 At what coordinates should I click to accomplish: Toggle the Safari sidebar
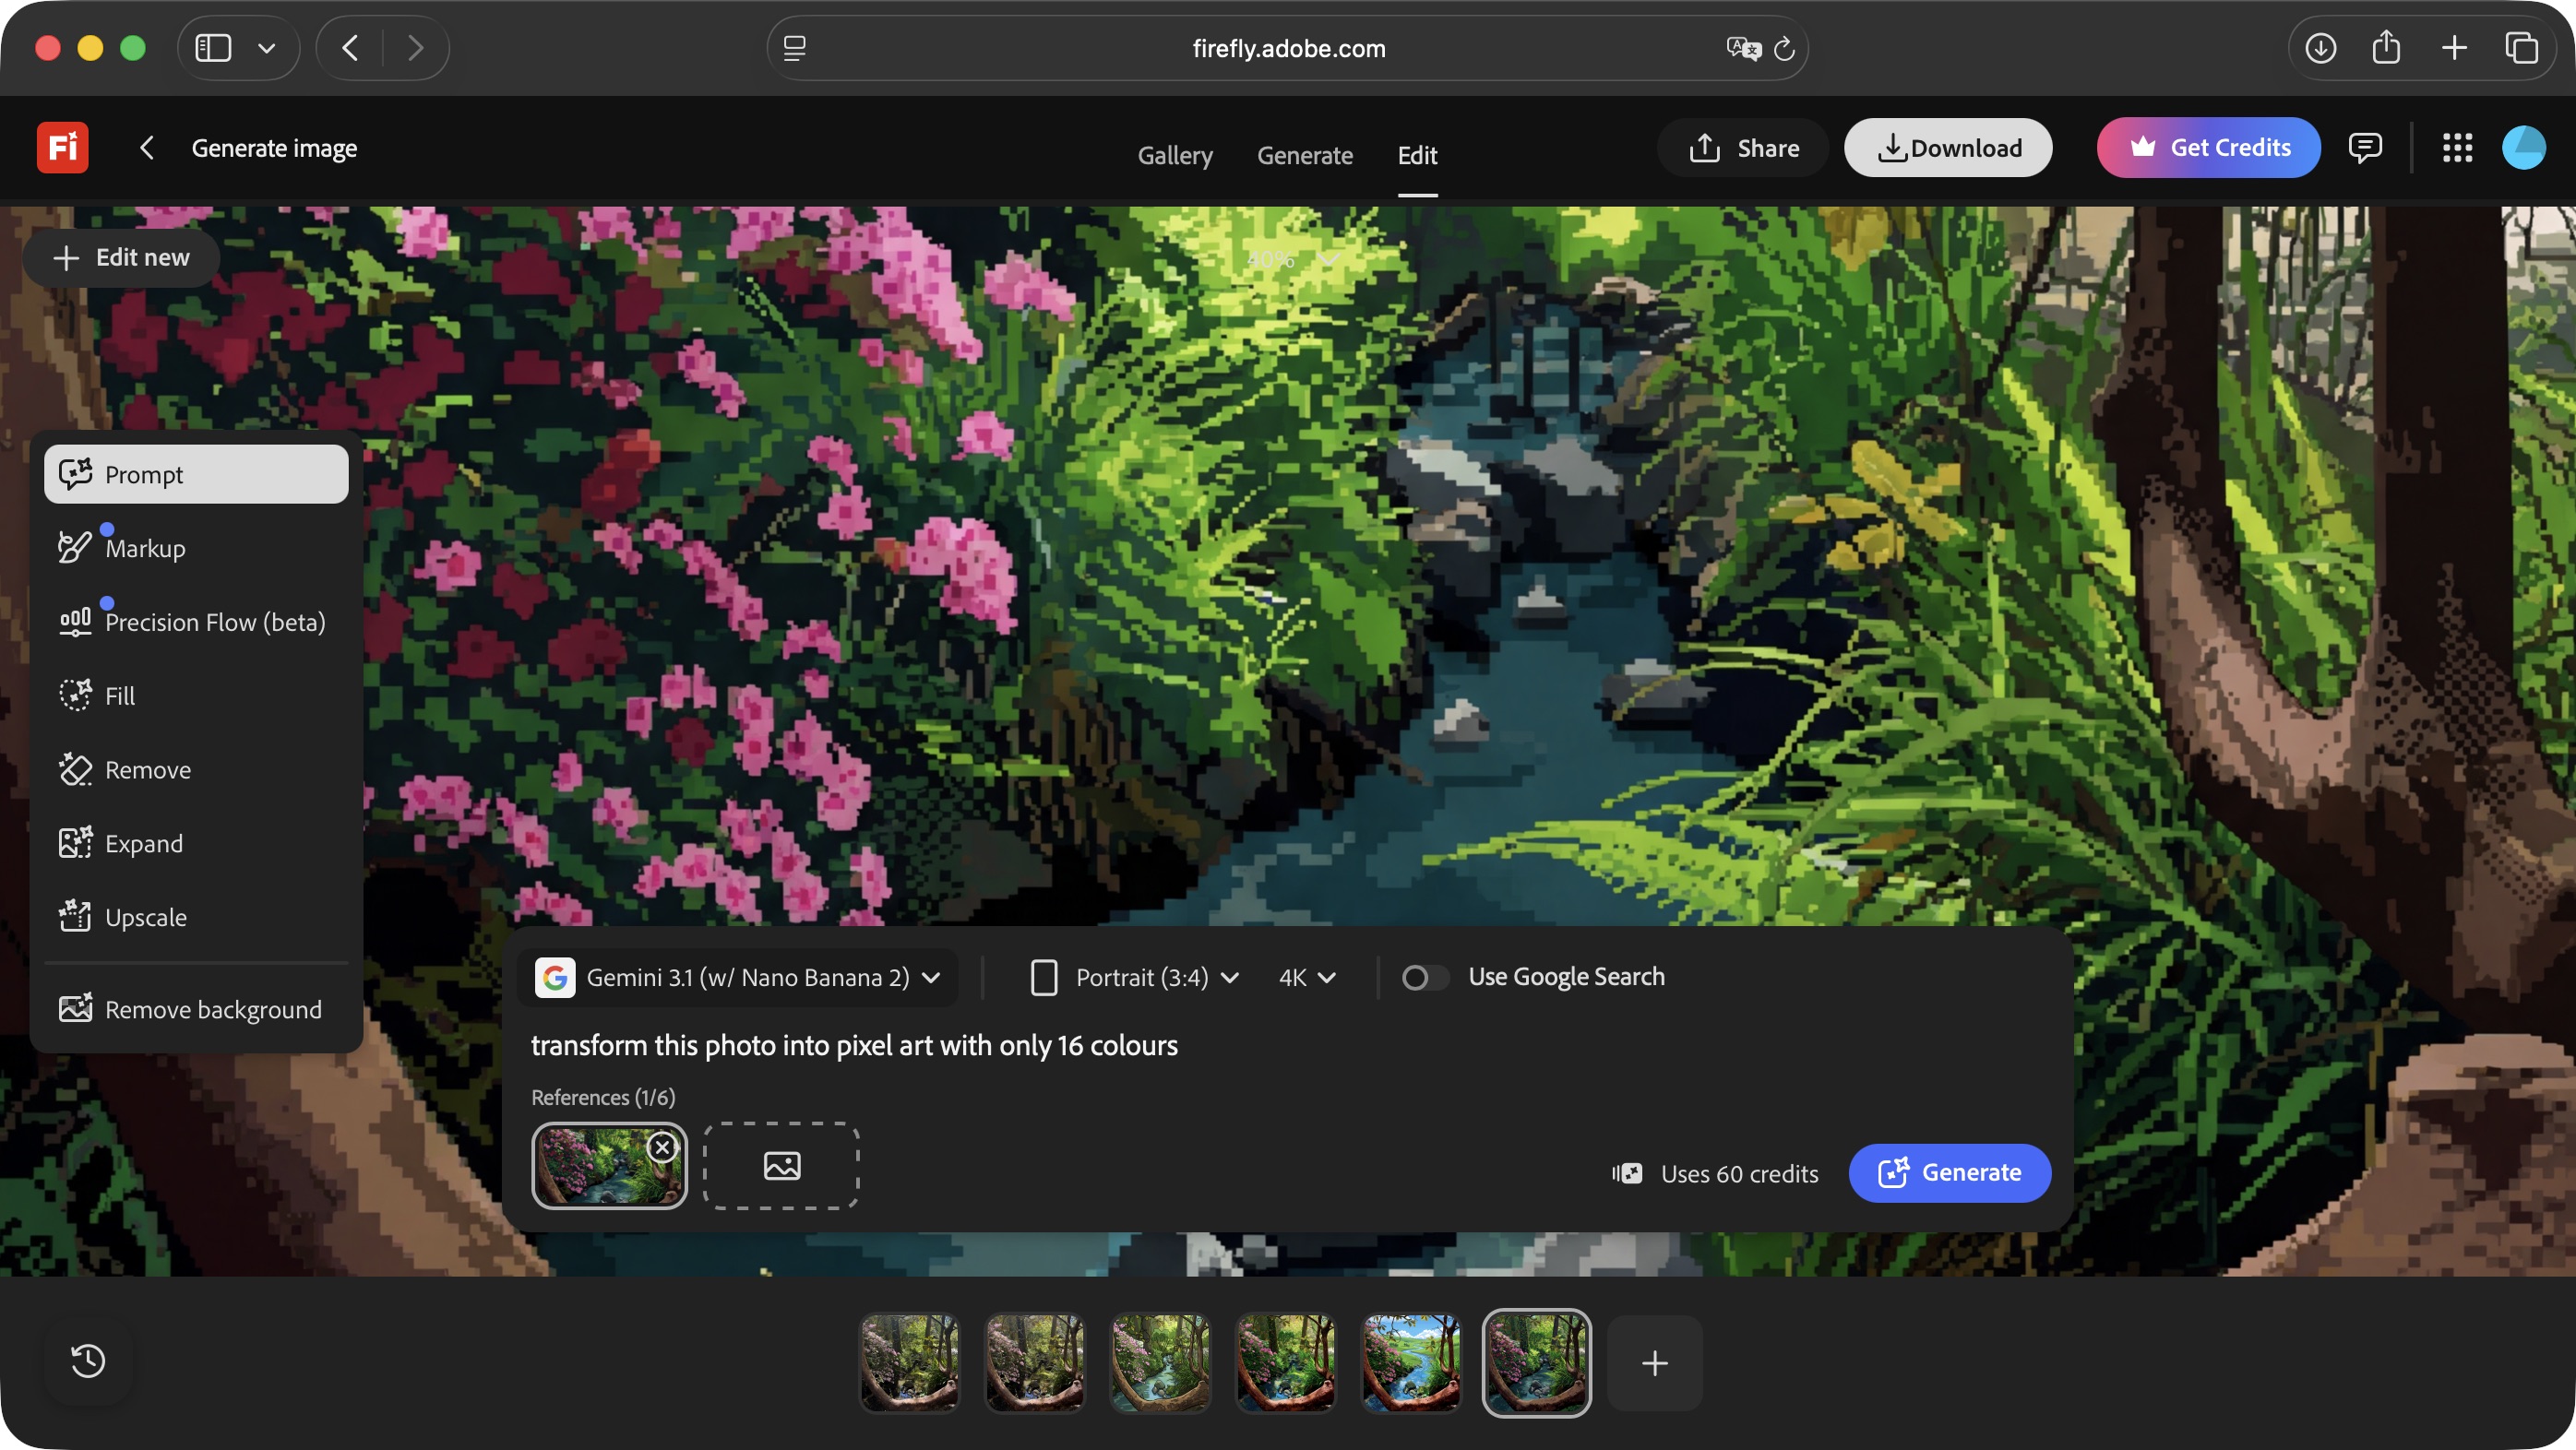click(213, 48)
